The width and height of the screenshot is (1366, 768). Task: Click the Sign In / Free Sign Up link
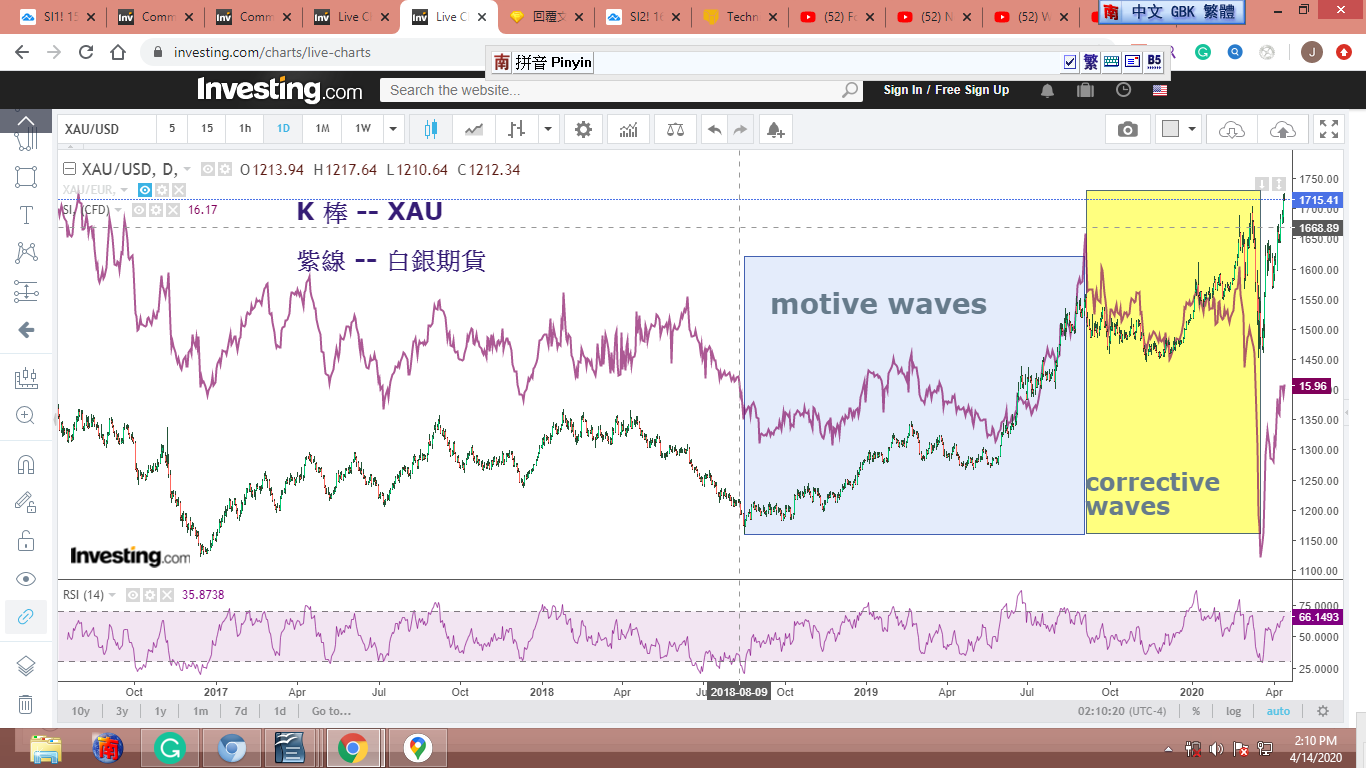tap(946, 90)
